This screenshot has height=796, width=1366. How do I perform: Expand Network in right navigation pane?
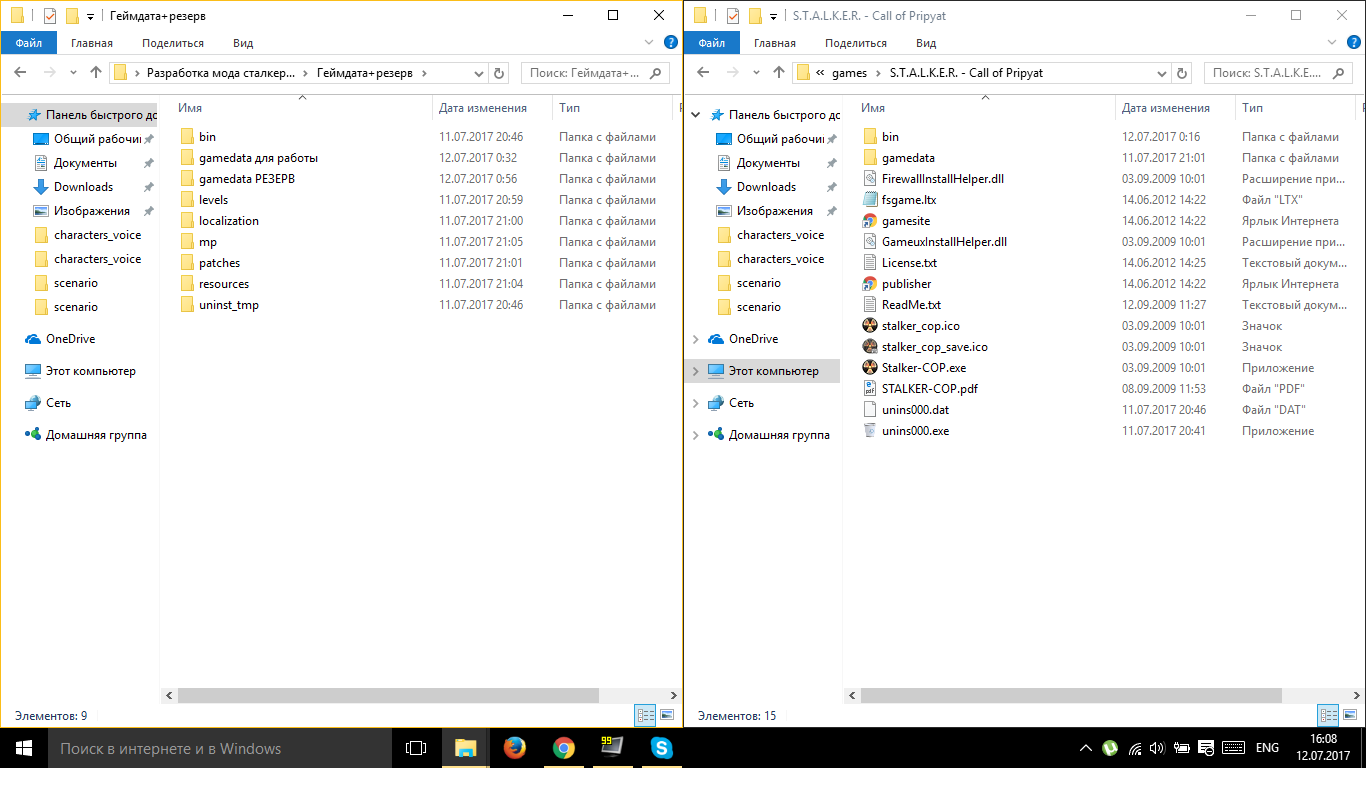(x=696, y=403)
